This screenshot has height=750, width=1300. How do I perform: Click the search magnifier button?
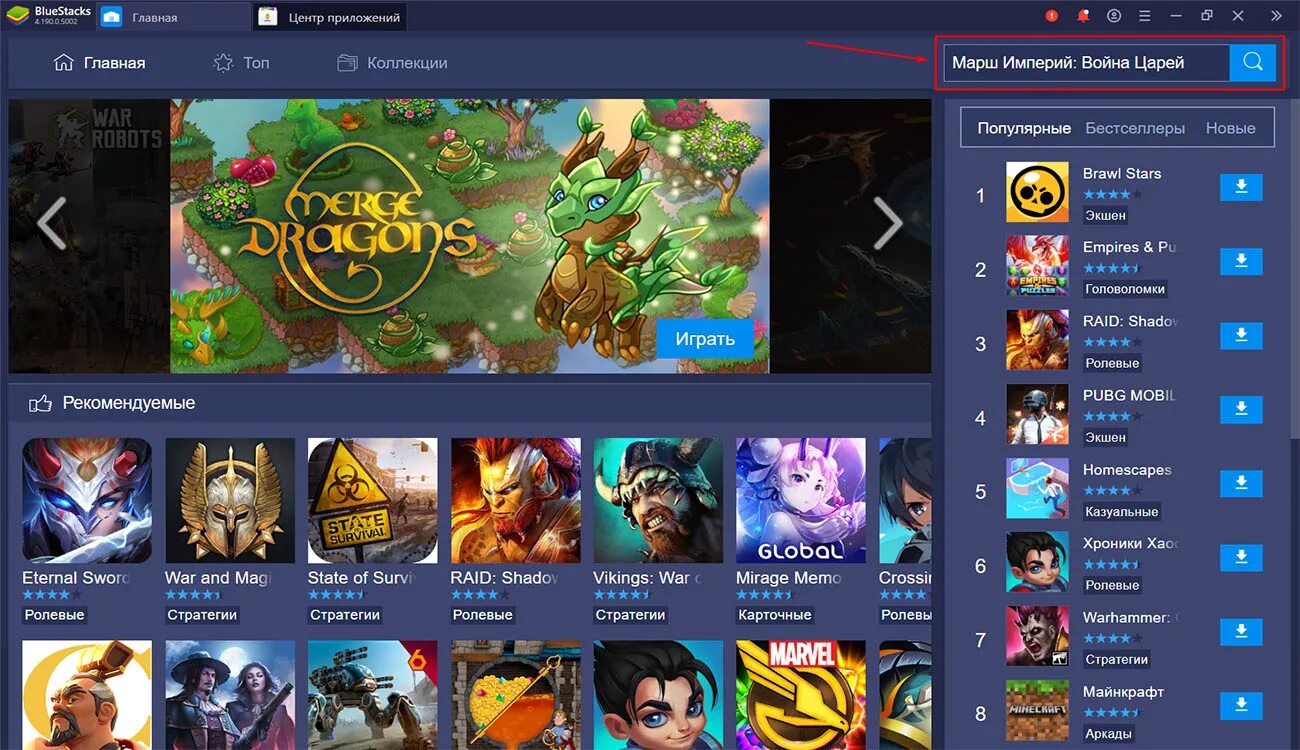tap(1253, 62)
